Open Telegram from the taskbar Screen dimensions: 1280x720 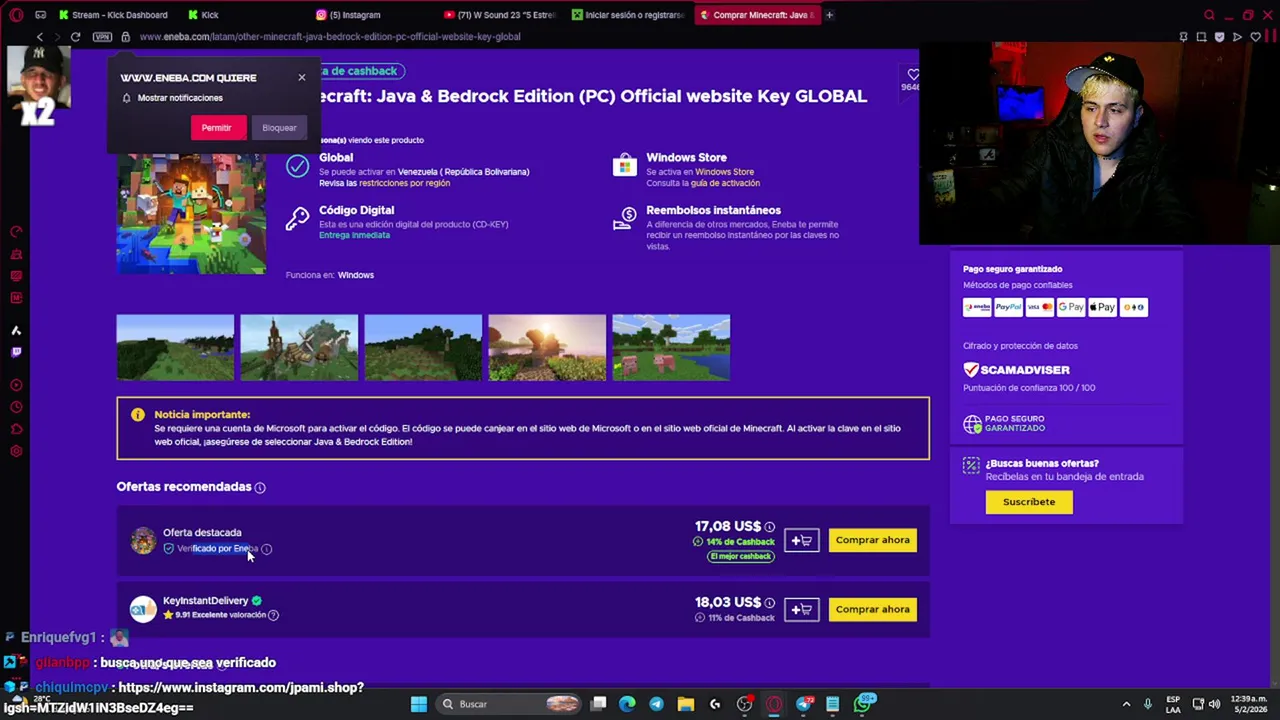(x=656, y=704)
